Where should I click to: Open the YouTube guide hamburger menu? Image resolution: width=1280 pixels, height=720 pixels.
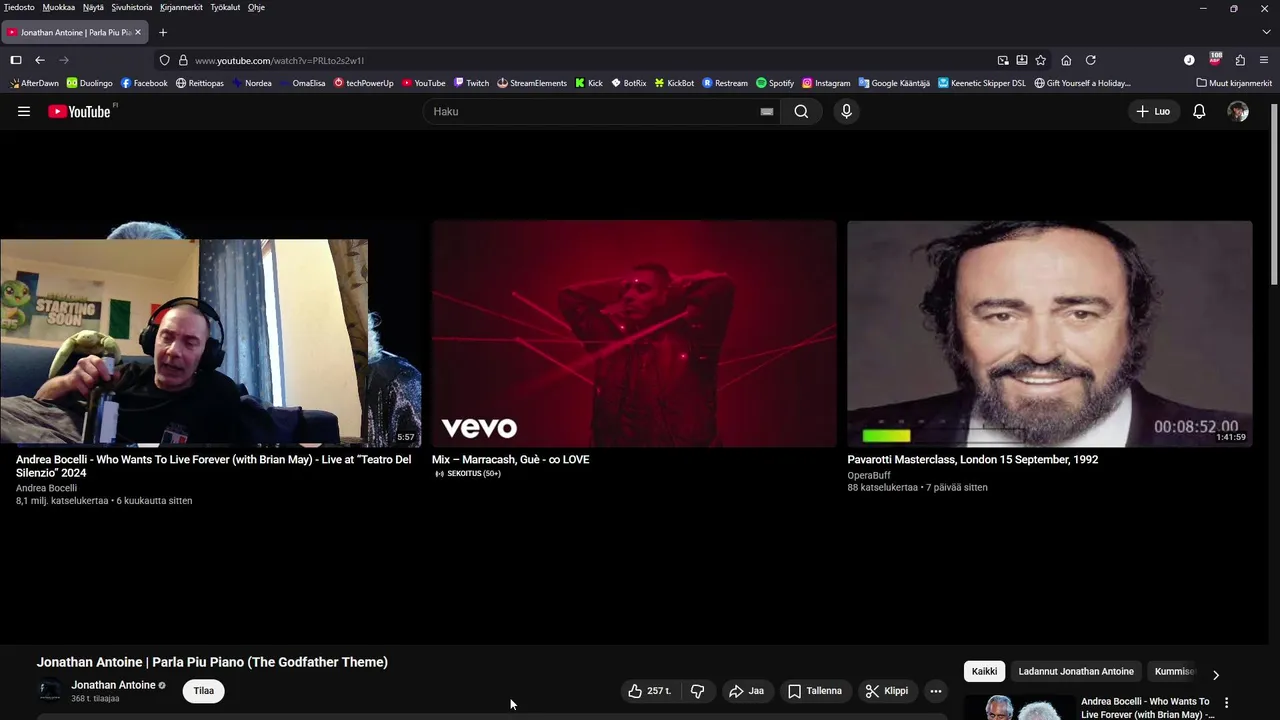24,111
